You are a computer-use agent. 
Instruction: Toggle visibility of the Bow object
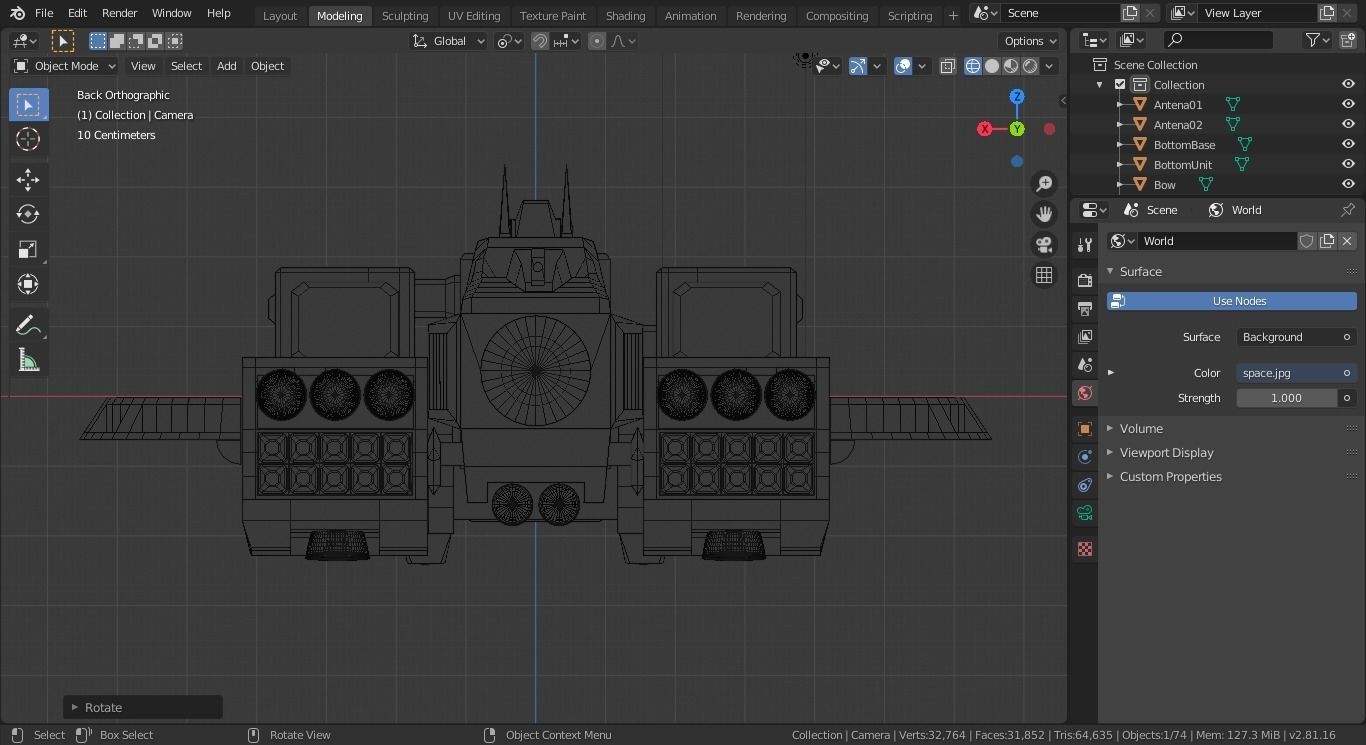1348,184
